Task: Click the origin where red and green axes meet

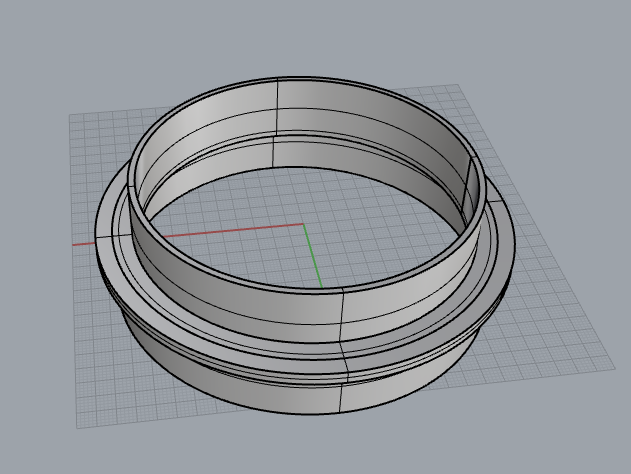Action: [303, 224]
